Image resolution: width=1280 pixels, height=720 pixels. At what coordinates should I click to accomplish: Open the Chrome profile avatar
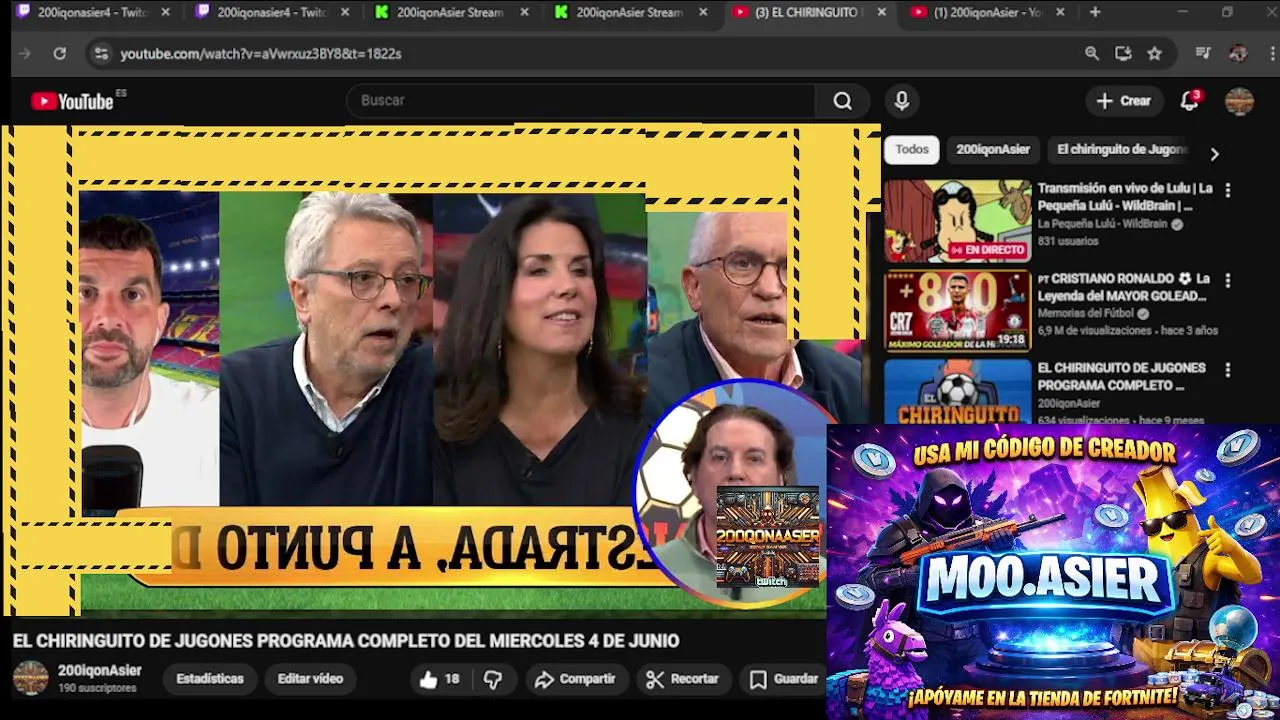pyautogui.click(x=1238, y=54)
